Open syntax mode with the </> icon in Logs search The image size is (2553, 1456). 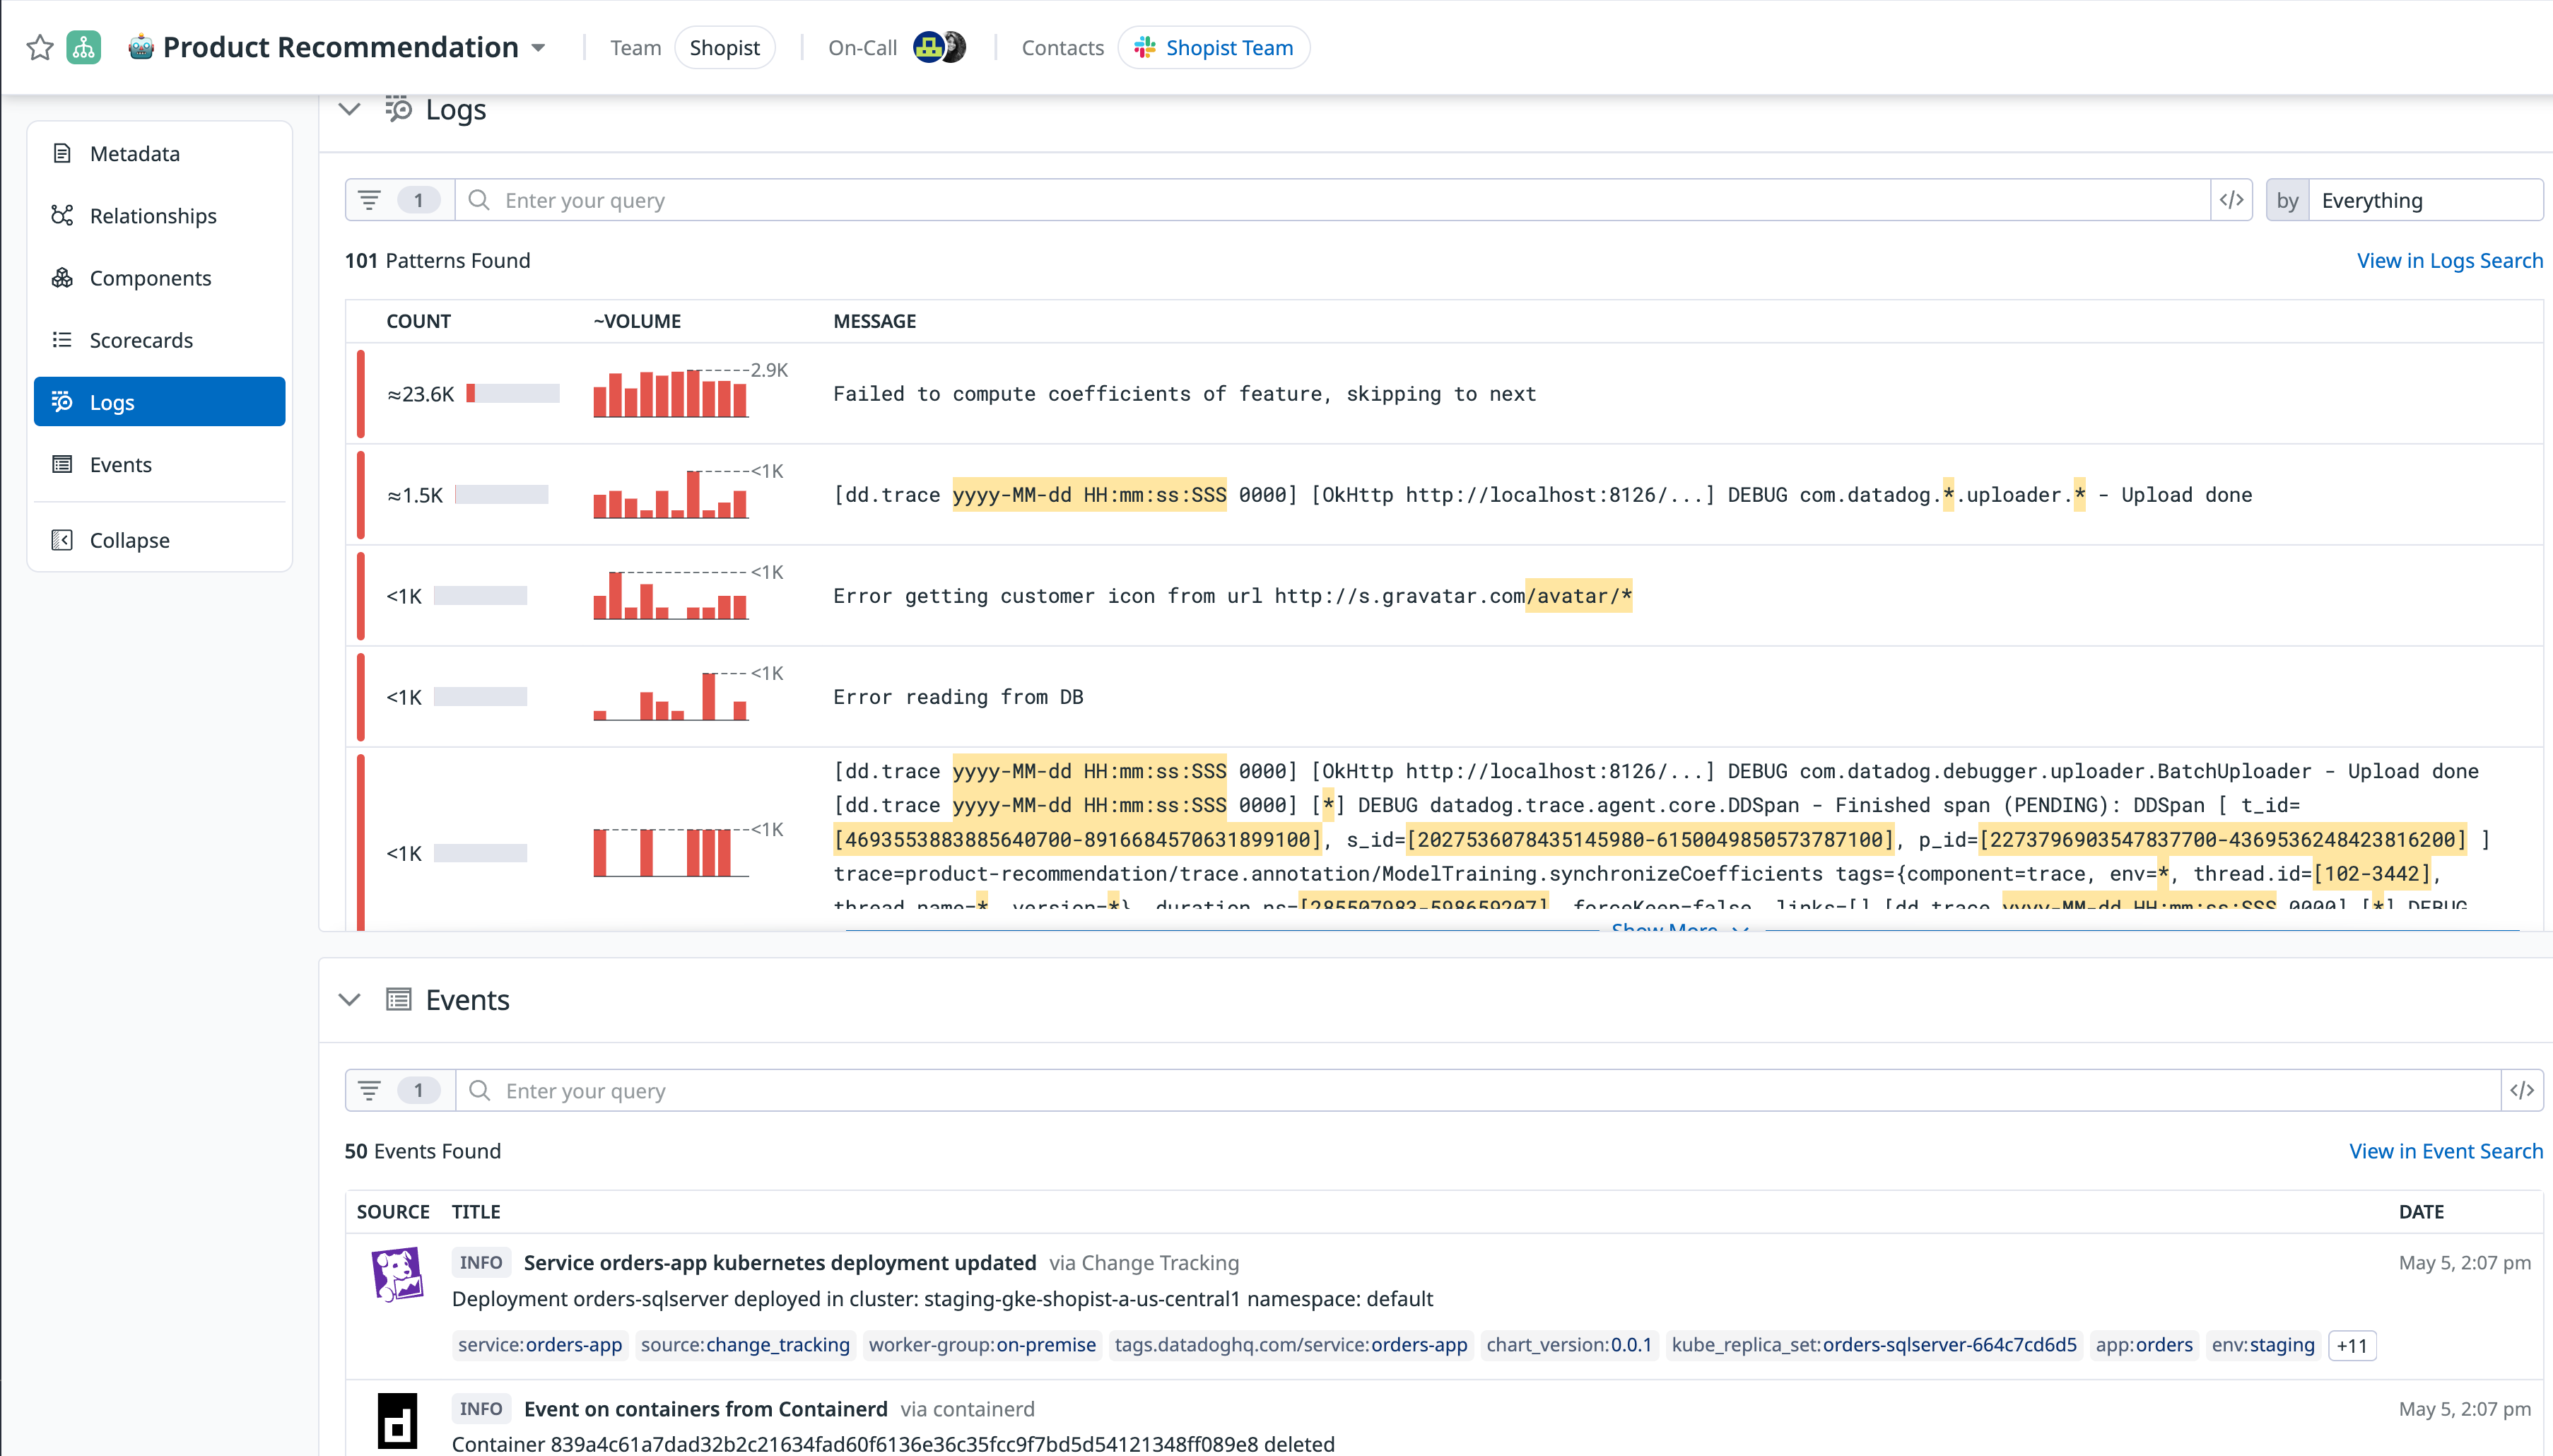2231,199
